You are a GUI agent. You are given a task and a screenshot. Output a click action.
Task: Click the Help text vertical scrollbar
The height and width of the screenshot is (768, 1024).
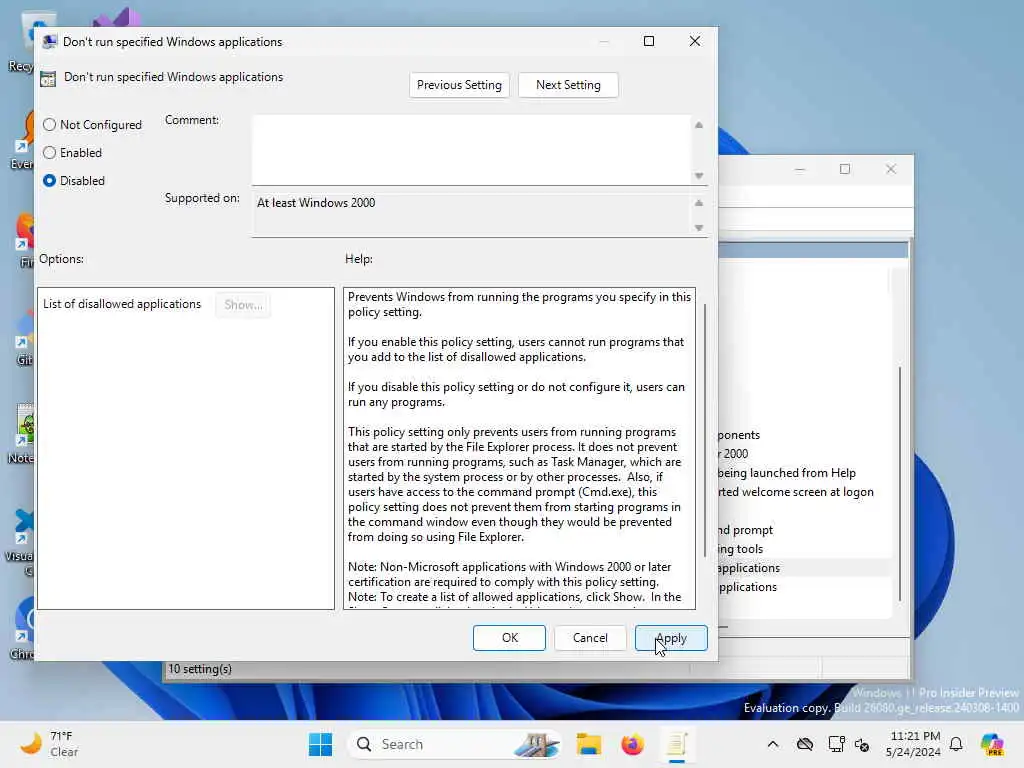click(x=704, y=431)
